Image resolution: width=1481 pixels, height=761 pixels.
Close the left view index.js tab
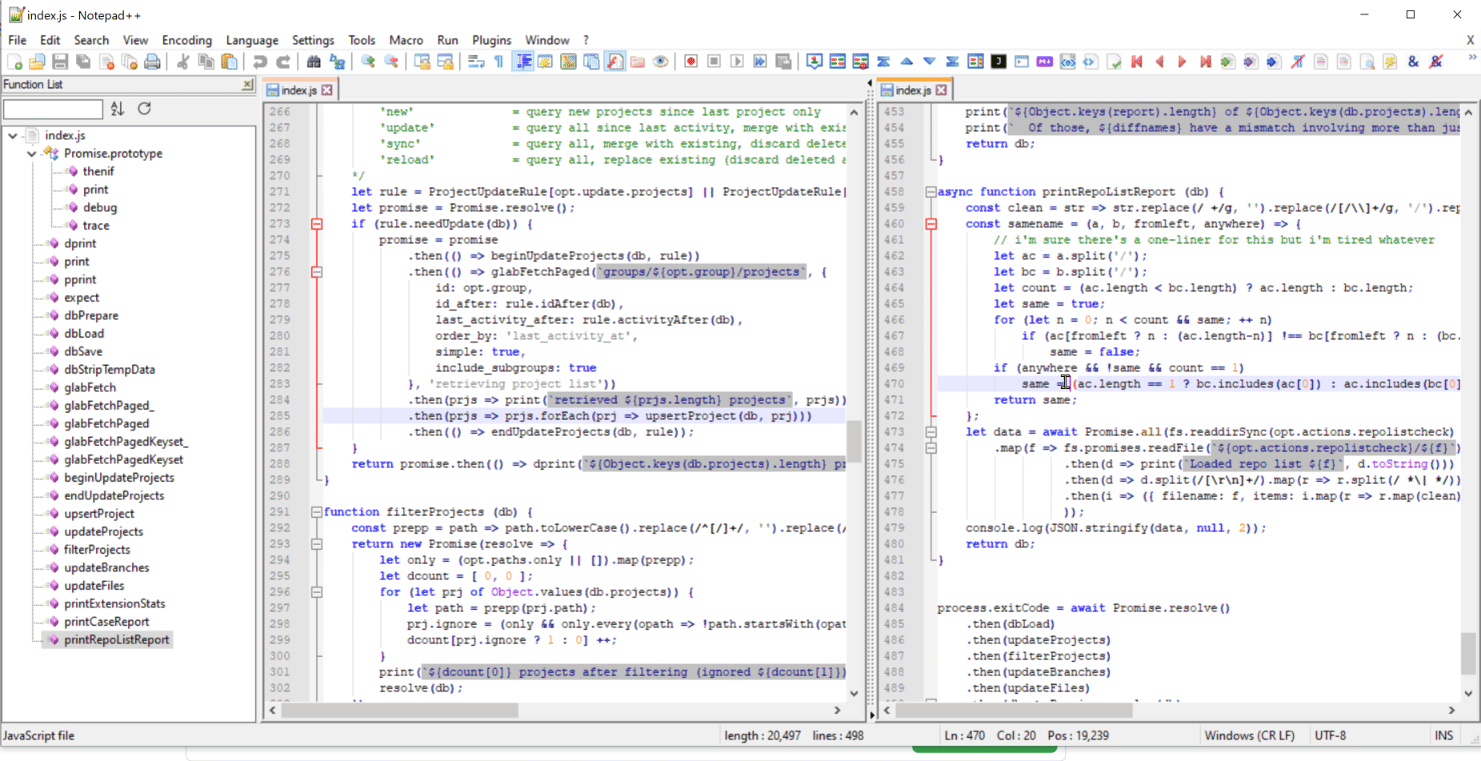click(x=327, y=90)
